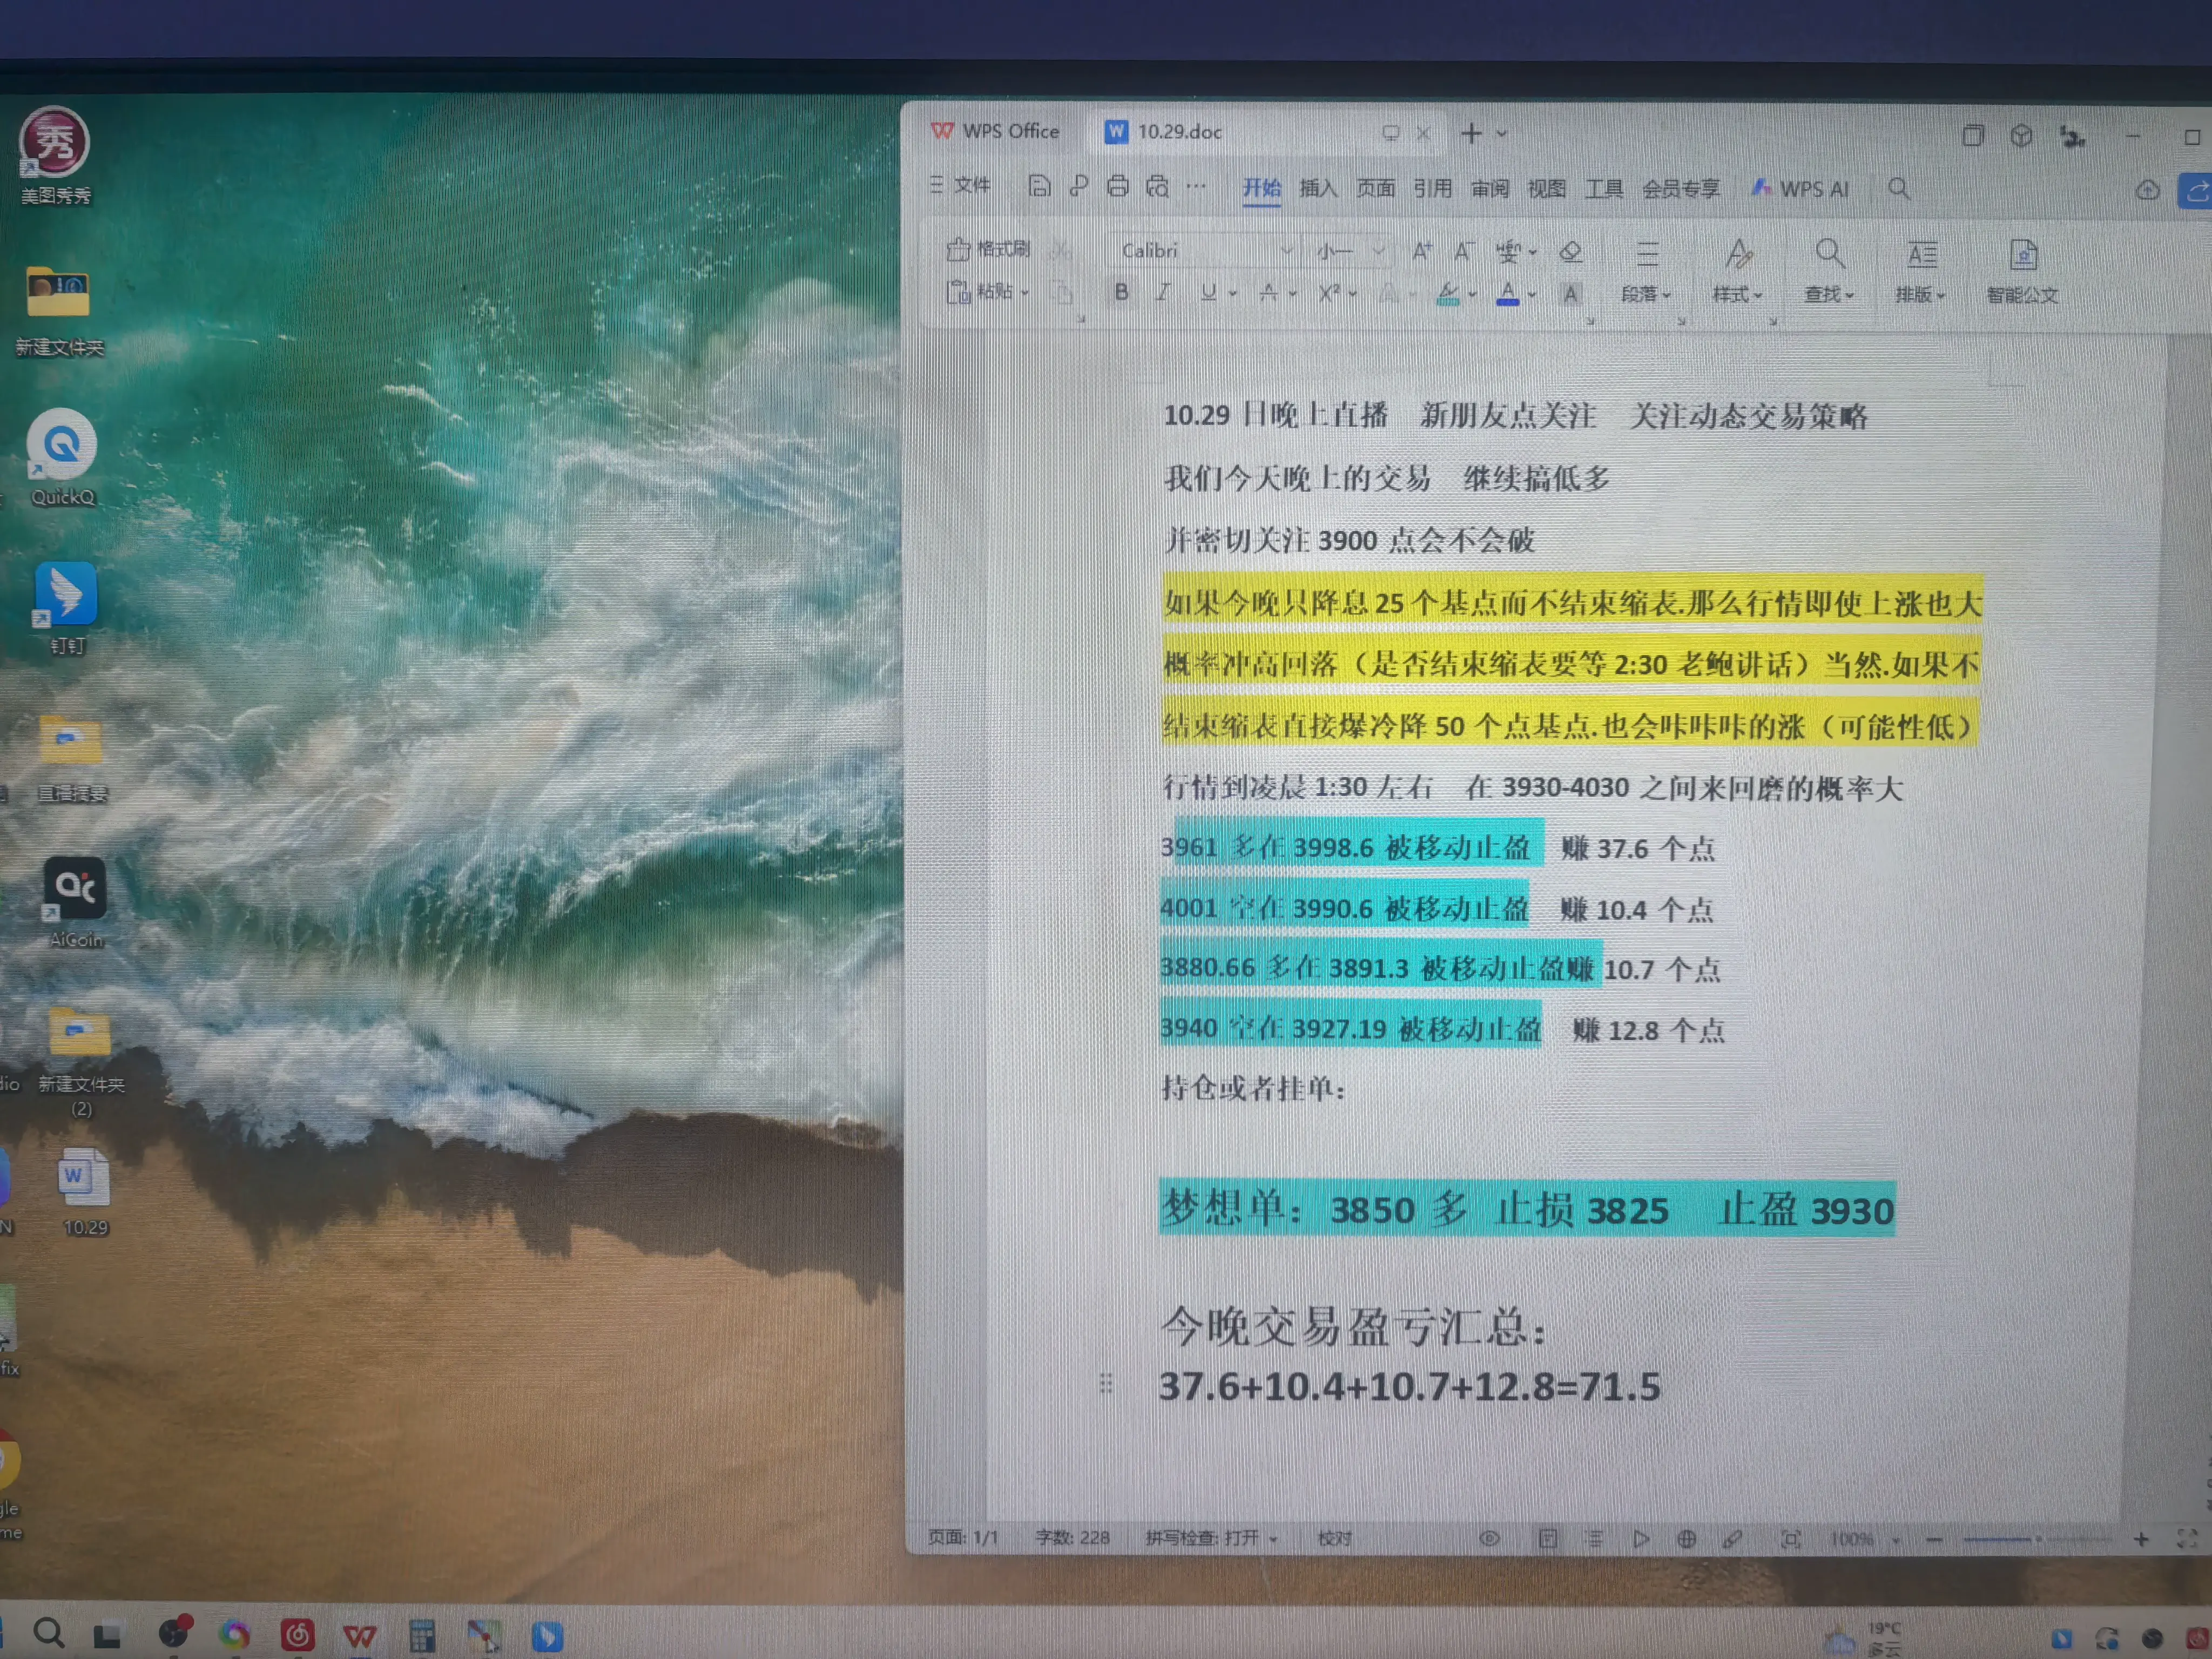The width and height of the screenshot is (2212, 1659).
Task: Open the search magnifier in menu bar
Action: point(1898,188)
